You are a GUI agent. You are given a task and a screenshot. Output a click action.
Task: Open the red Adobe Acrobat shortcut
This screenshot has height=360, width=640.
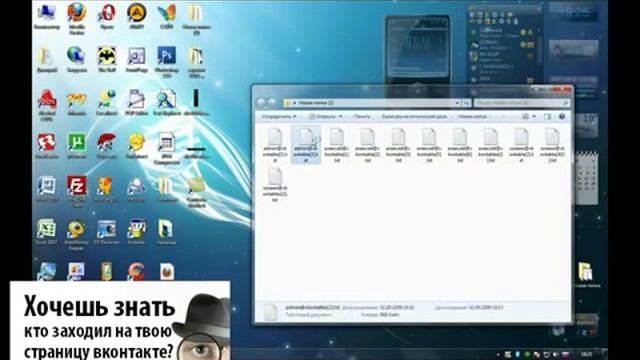coord(47,105)
